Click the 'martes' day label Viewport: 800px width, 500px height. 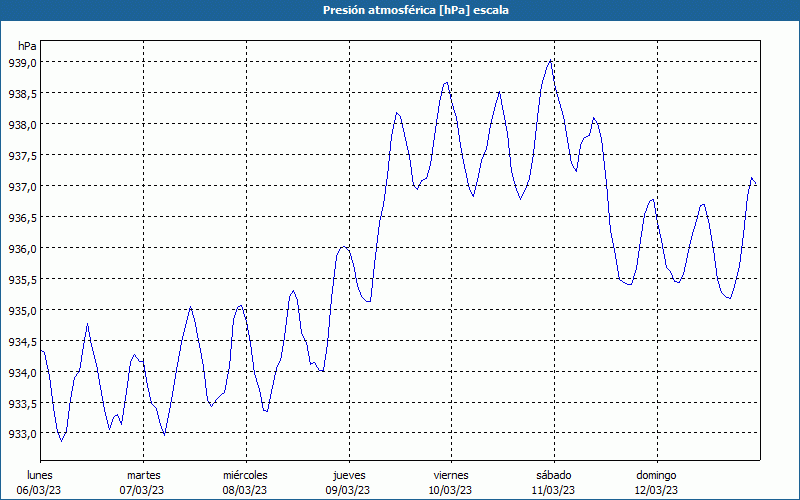tap(143, 475)
